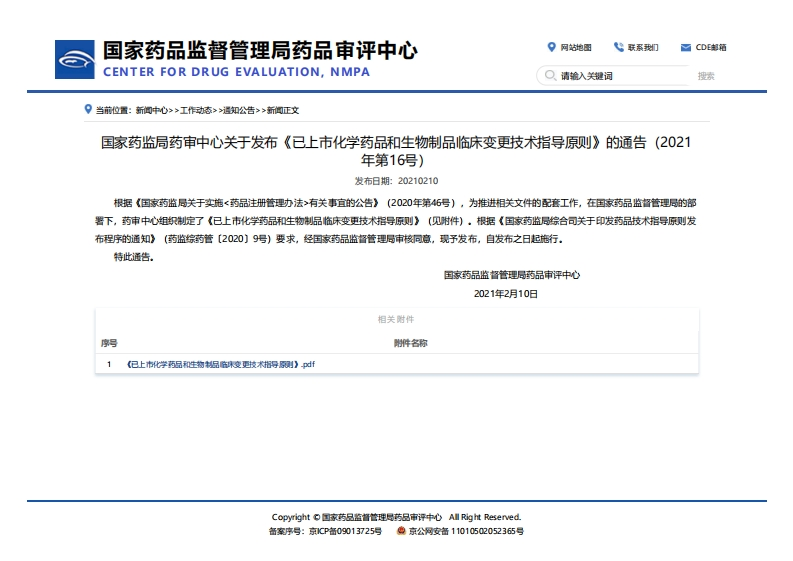
Task: Click 新闻正文 in breadcrumb
Action: 283,110
